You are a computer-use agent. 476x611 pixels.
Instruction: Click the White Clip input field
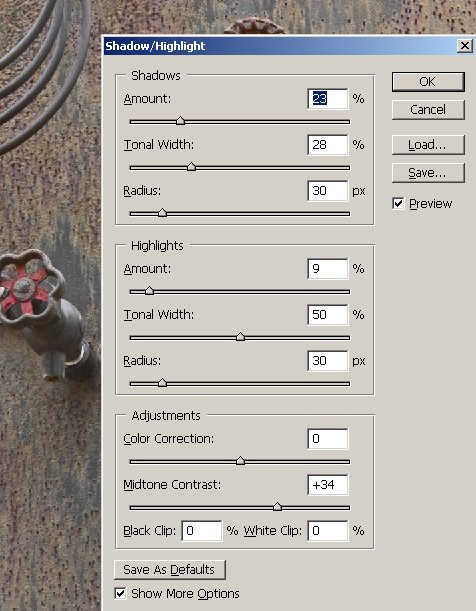click(328, 531)
